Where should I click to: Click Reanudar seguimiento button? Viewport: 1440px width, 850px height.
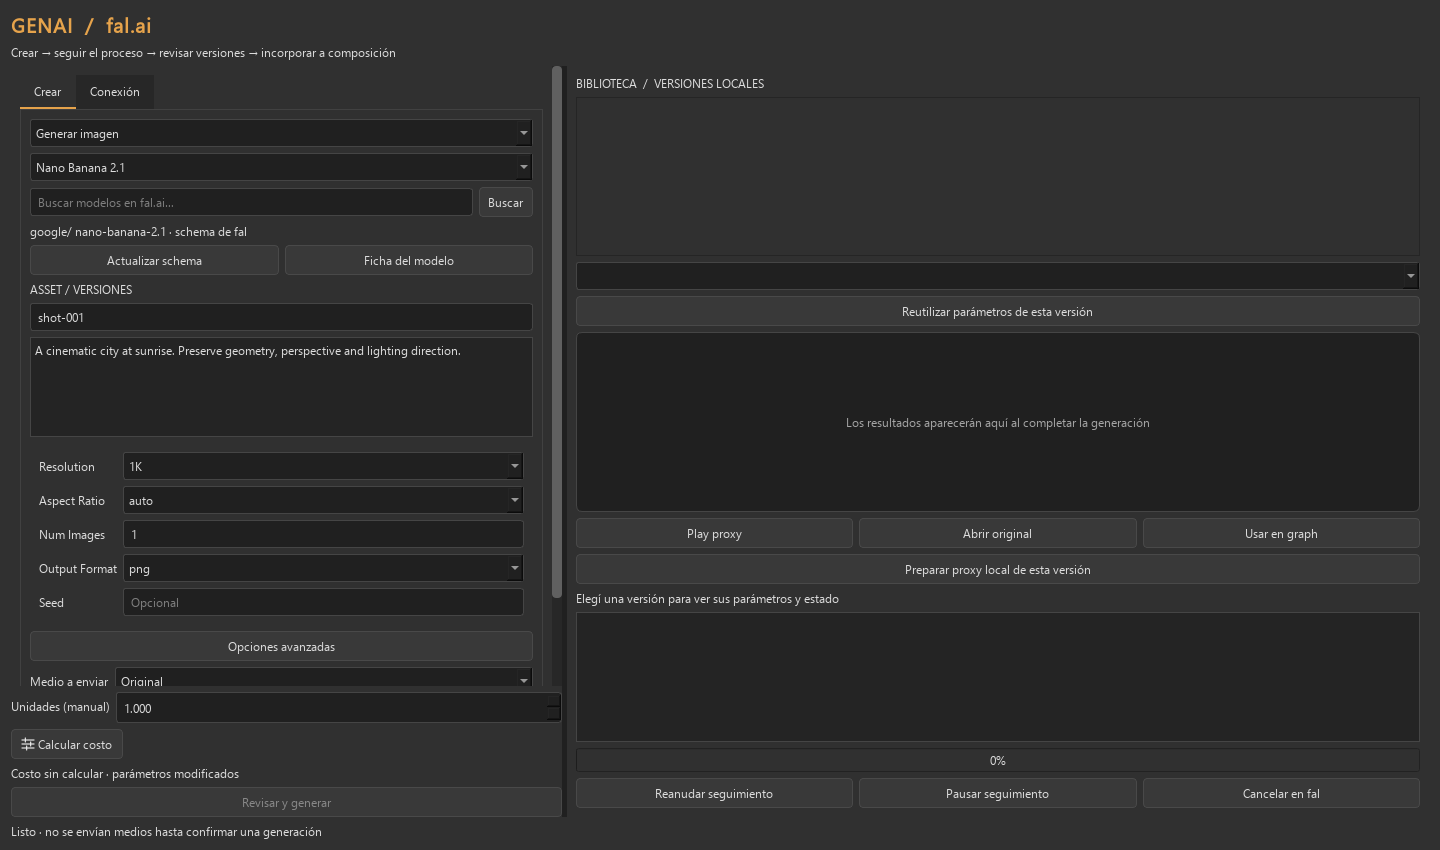click(714, 793)
